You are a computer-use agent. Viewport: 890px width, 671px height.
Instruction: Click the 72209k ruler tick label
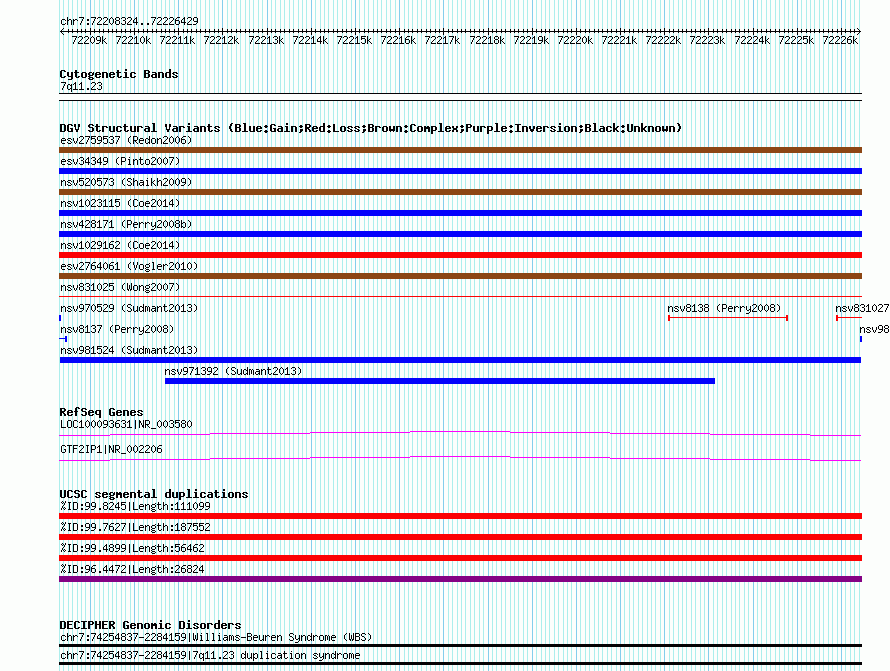click(89, 40)
